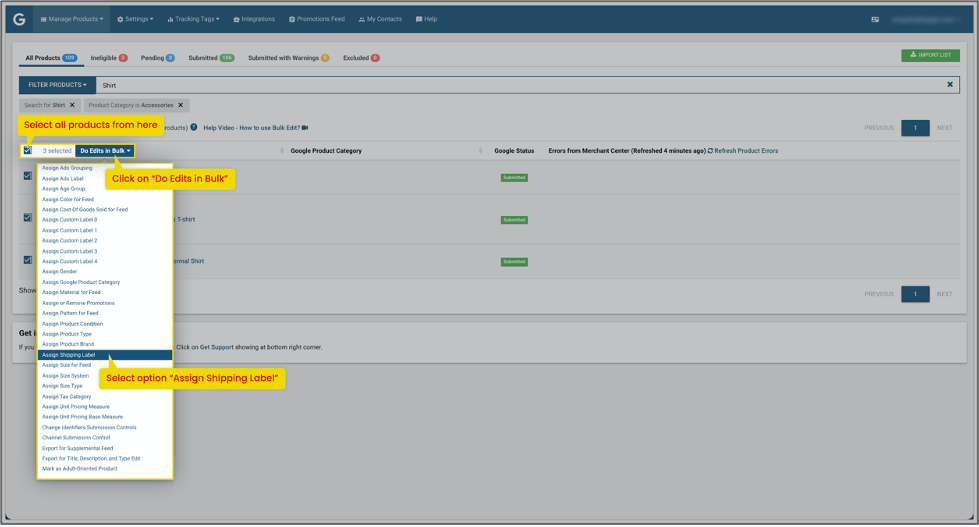979x527 pixels.
Task: Click the Import List button
Action: (930, 55)
